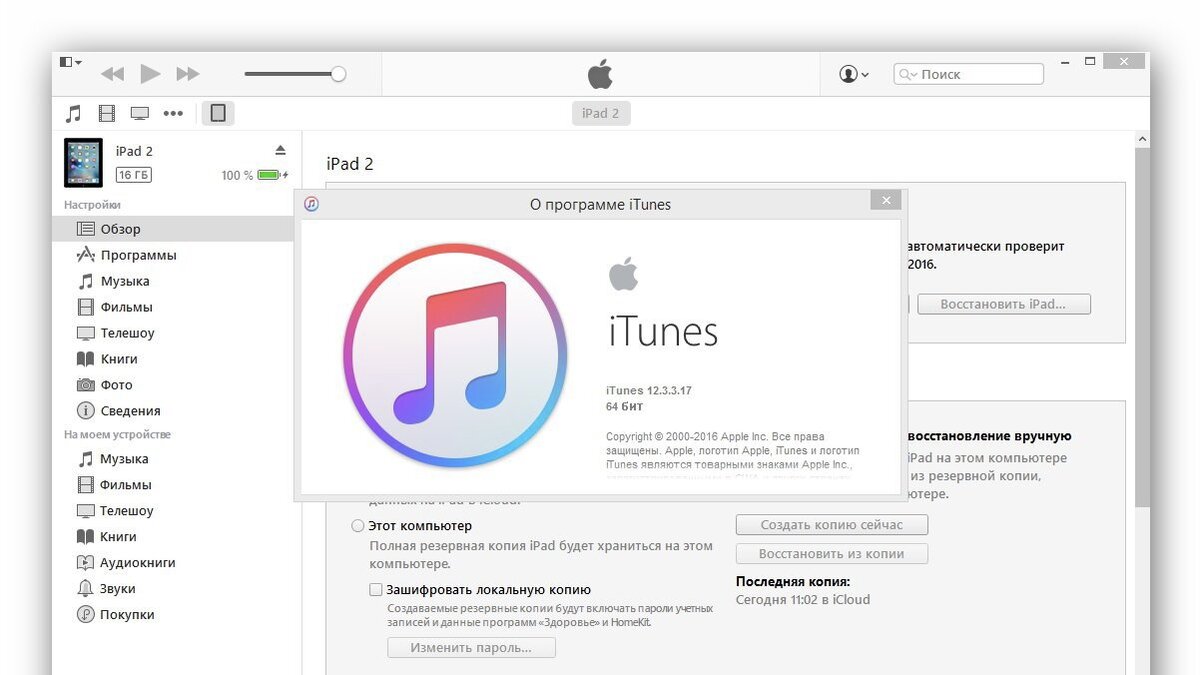The height and width of the screenshot is (675, 1200).
Task: Open the account user menu
Action: pyautogui.click(x=854, y=74)
